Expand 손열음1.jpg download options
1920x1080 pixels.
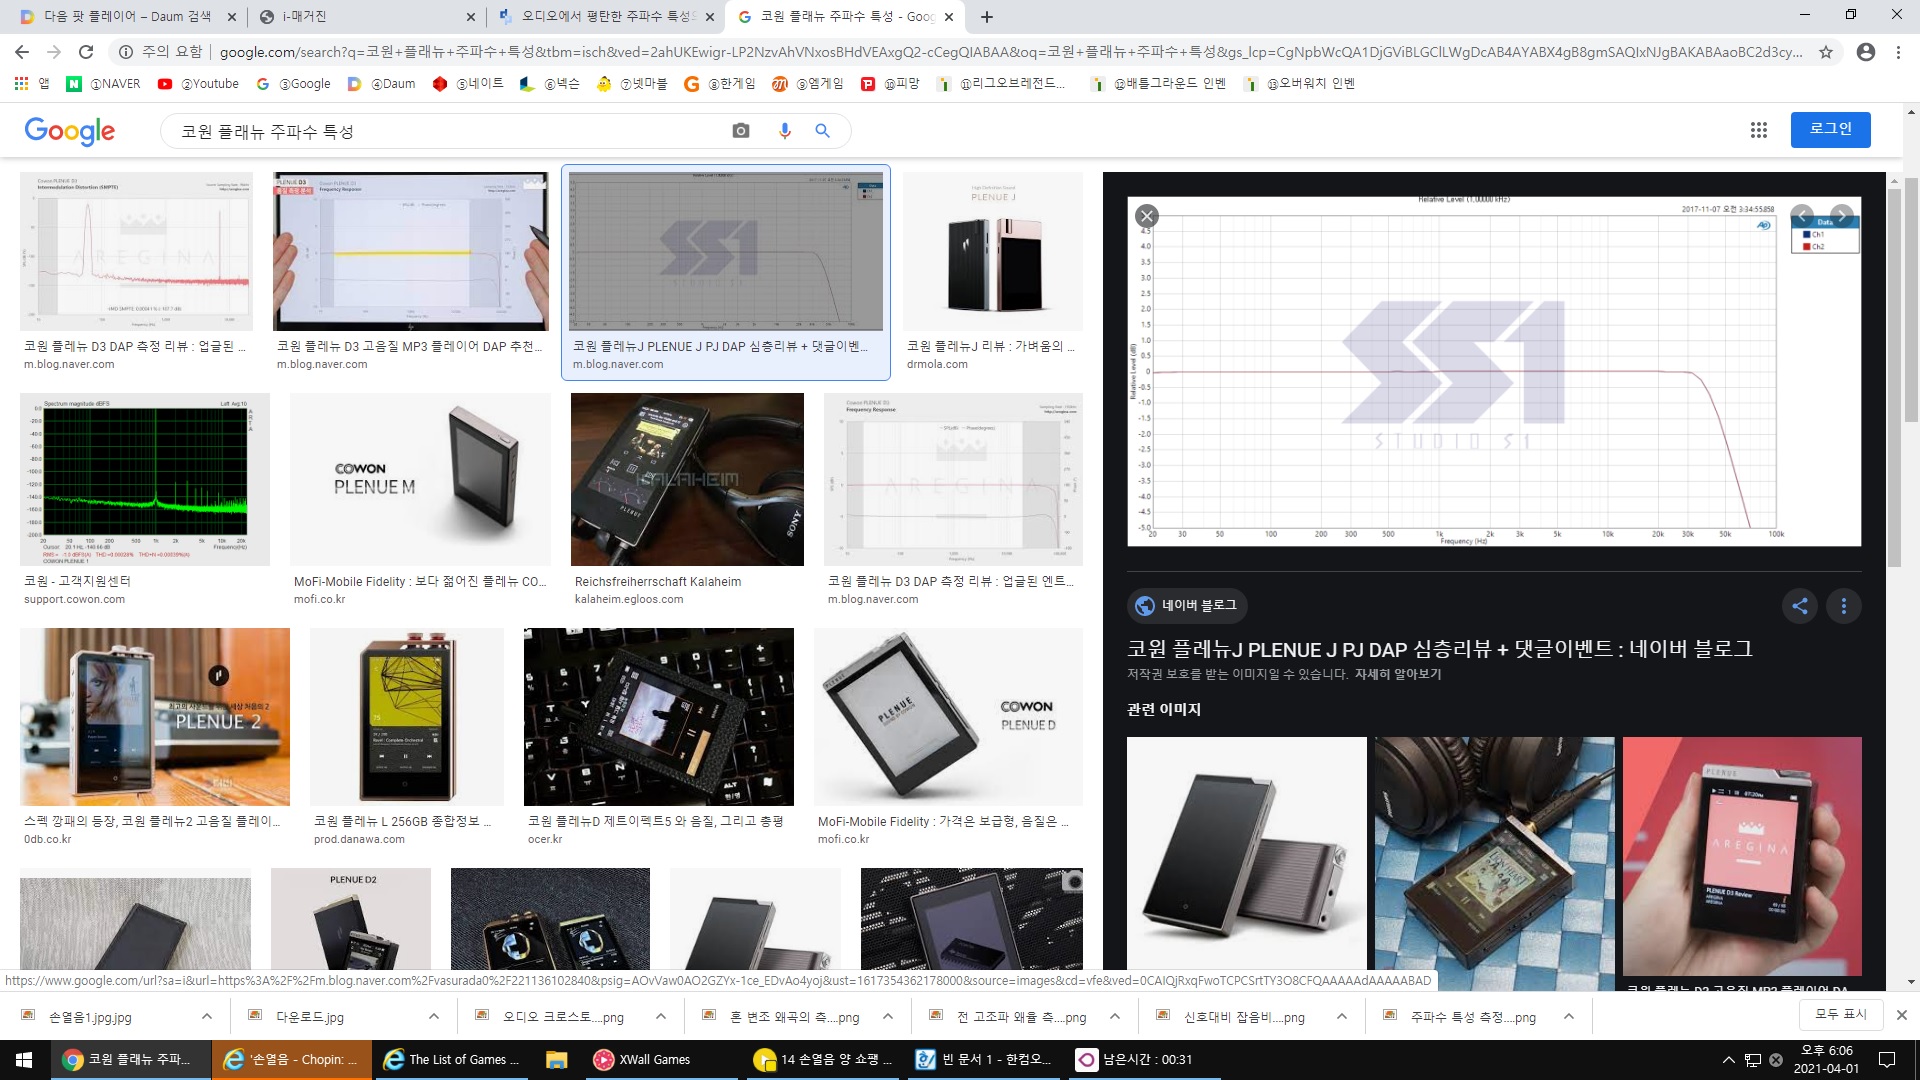click(x=207, y=1016)
